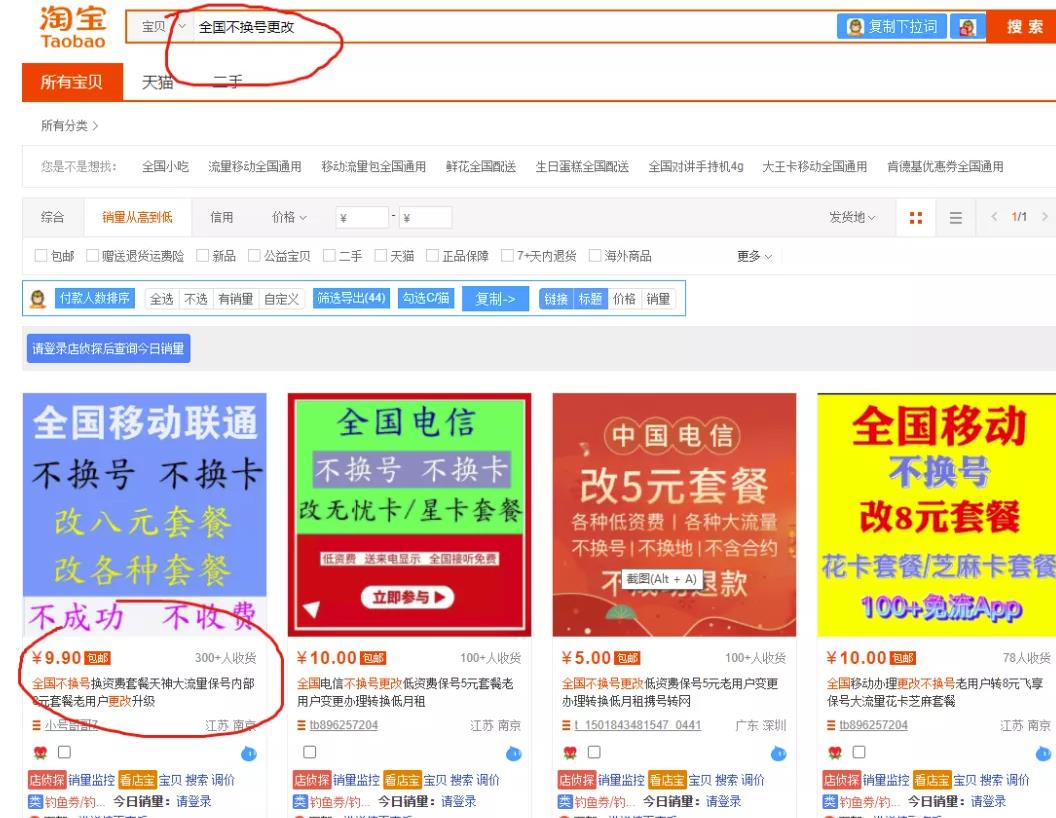Click blue Wangwang chat icon on first product
Image resolution: width=1056 pixels, height=818 pixels.
point(249,753)
